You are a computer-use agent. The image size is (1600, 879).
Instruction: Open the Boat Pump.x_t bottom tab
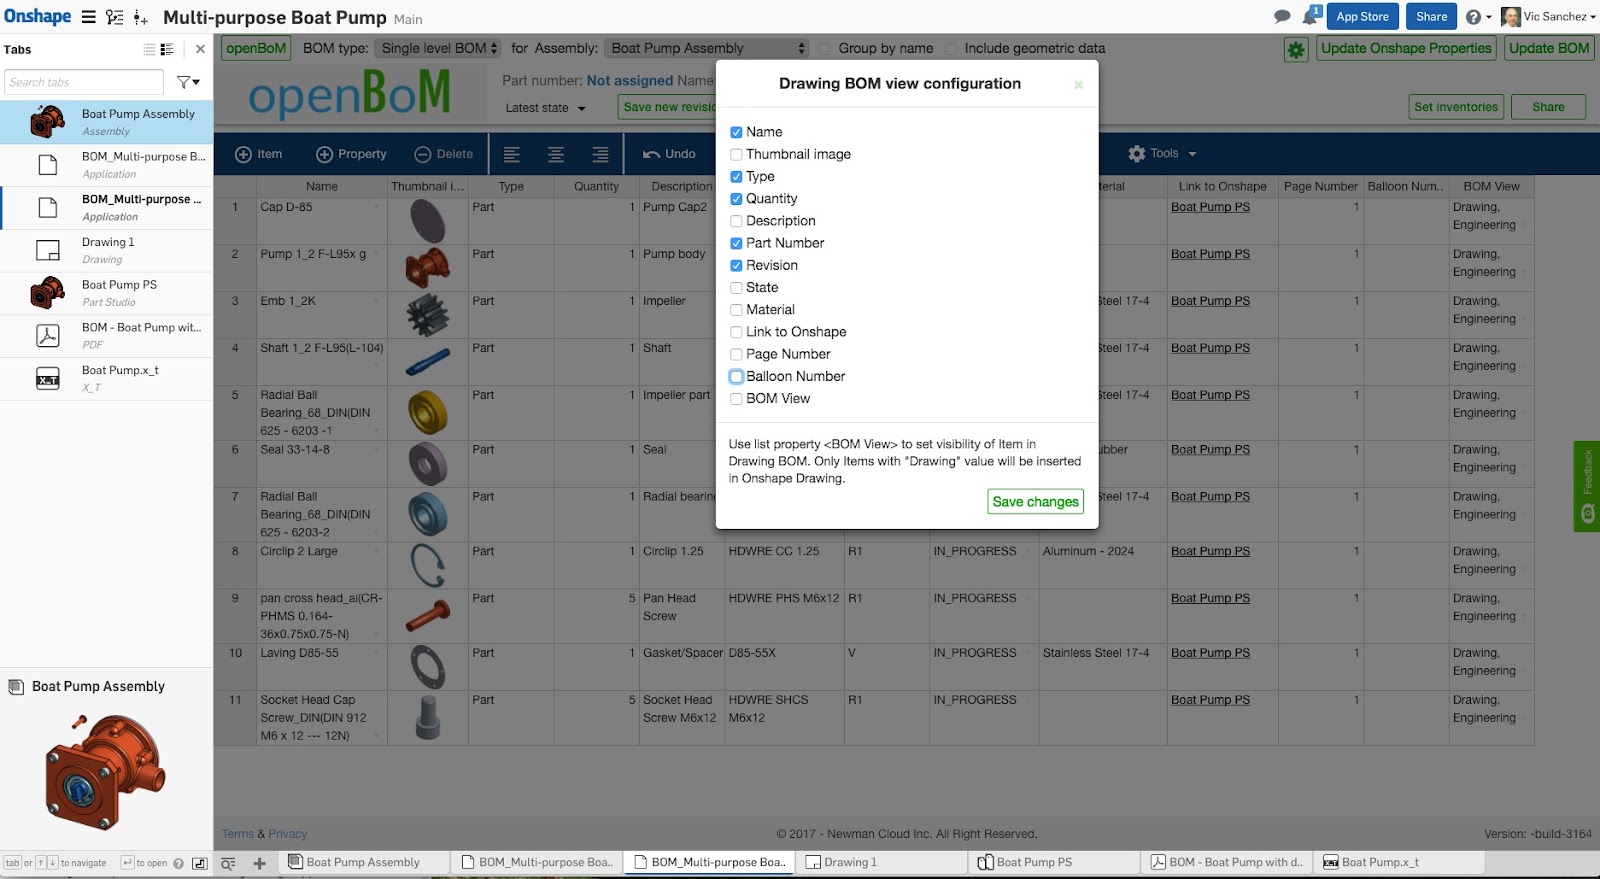click(x=1400, y=863)
